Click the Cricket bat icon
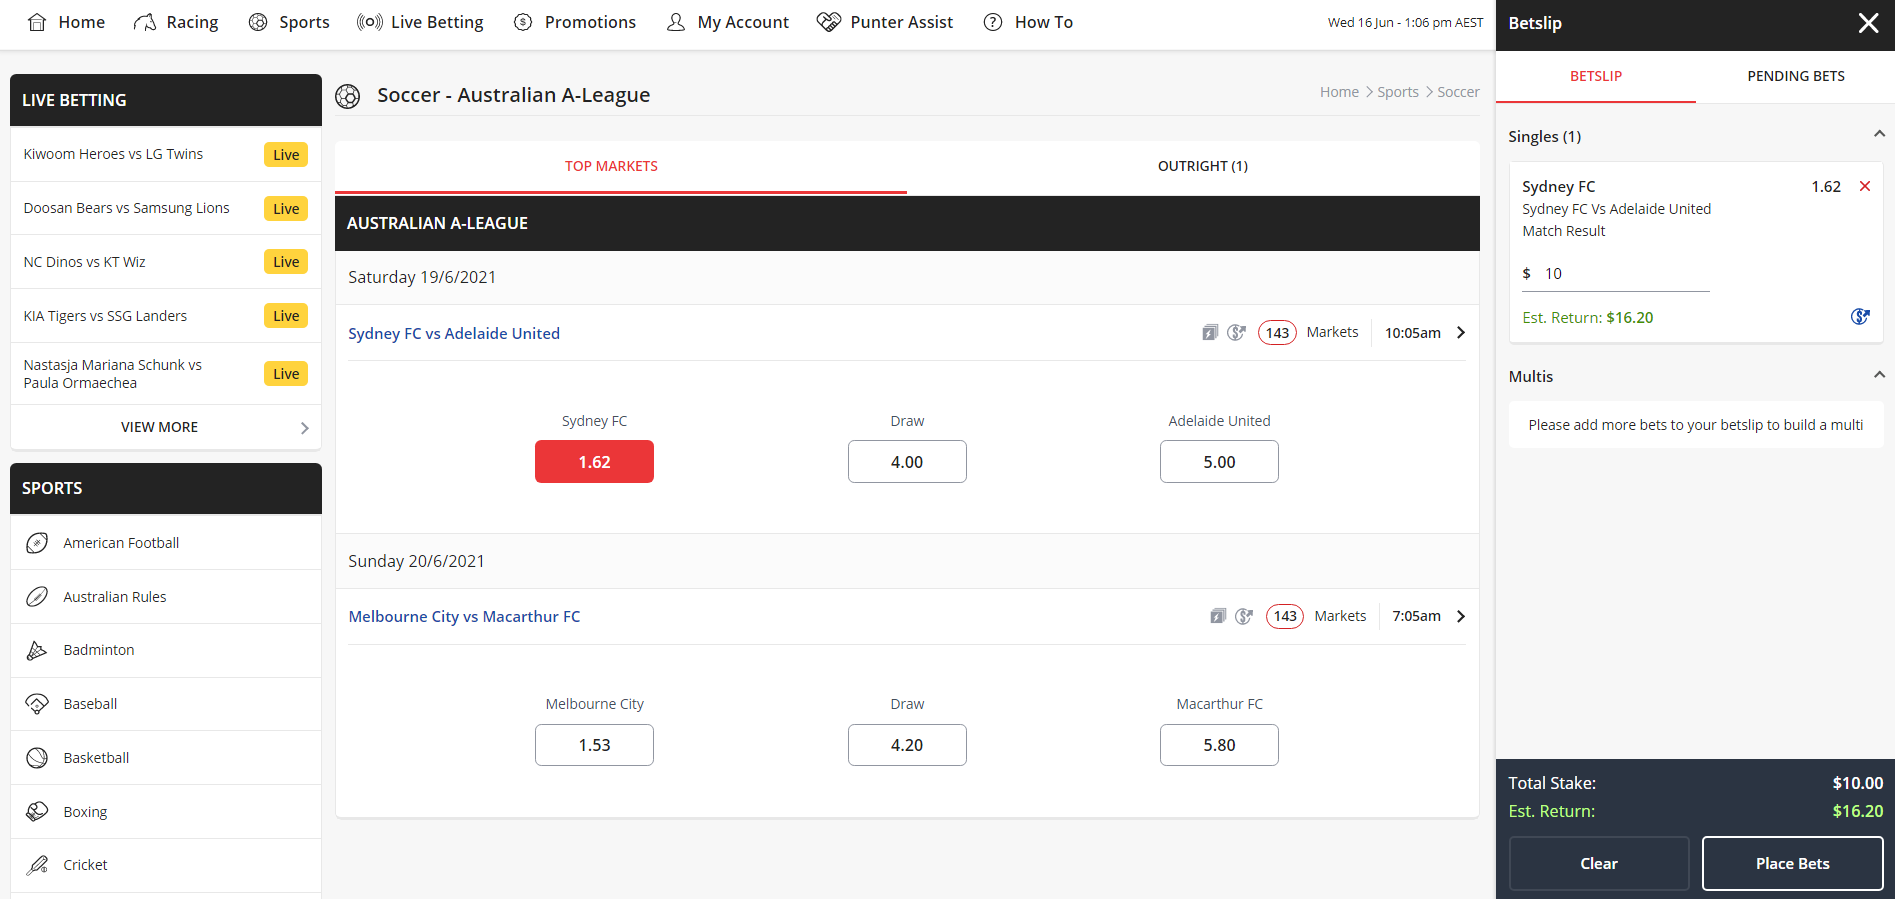This screenshot has width=1895, height=899. [37, 865]
